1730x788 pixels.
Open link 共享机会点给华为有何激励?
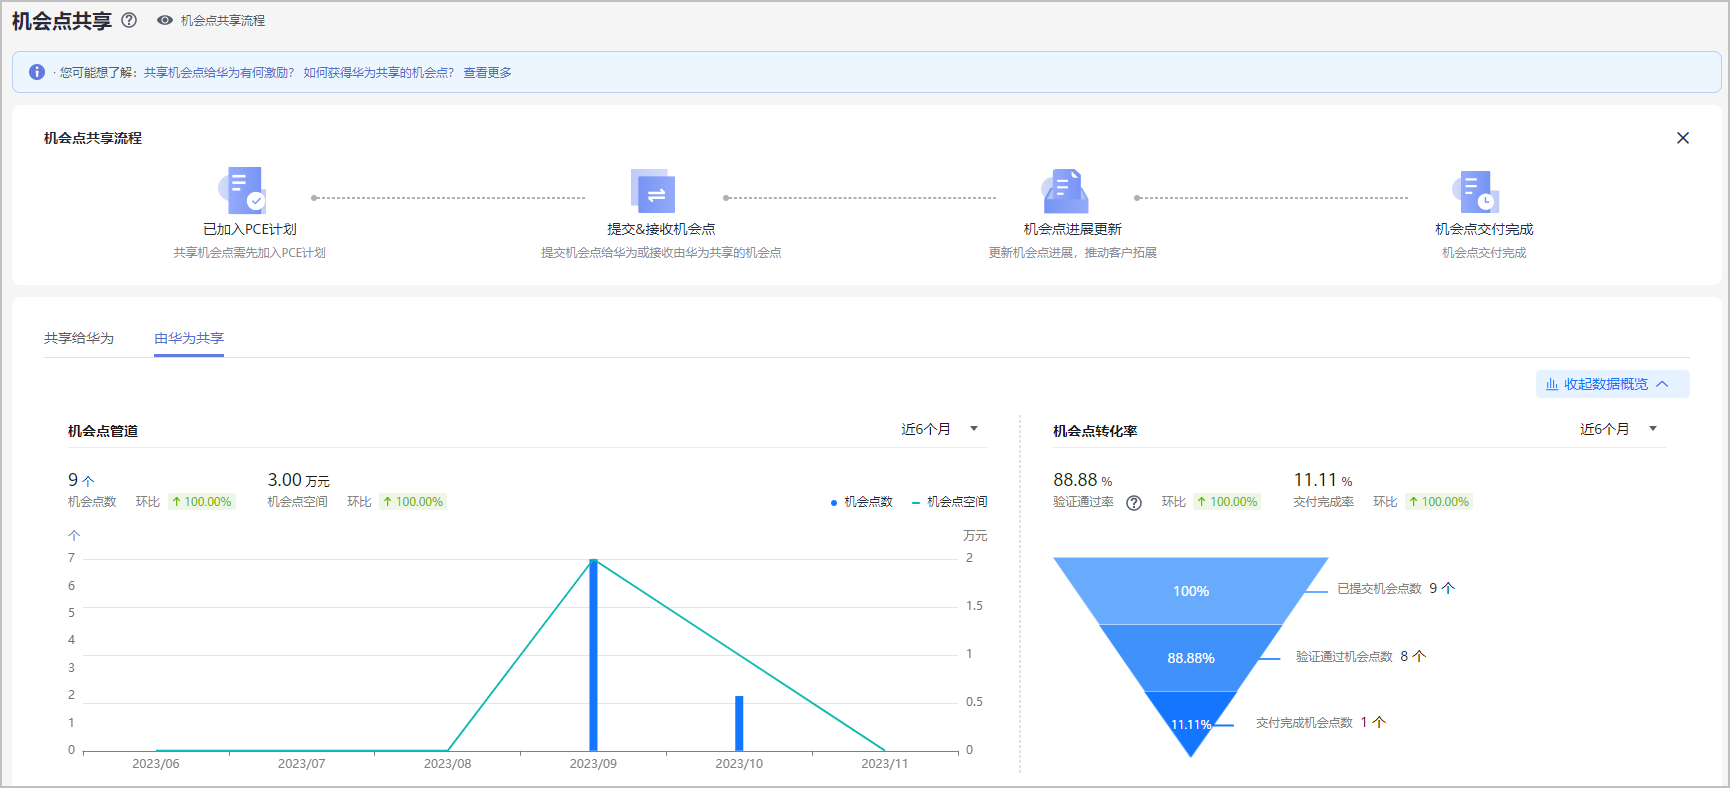pos(218,73)
